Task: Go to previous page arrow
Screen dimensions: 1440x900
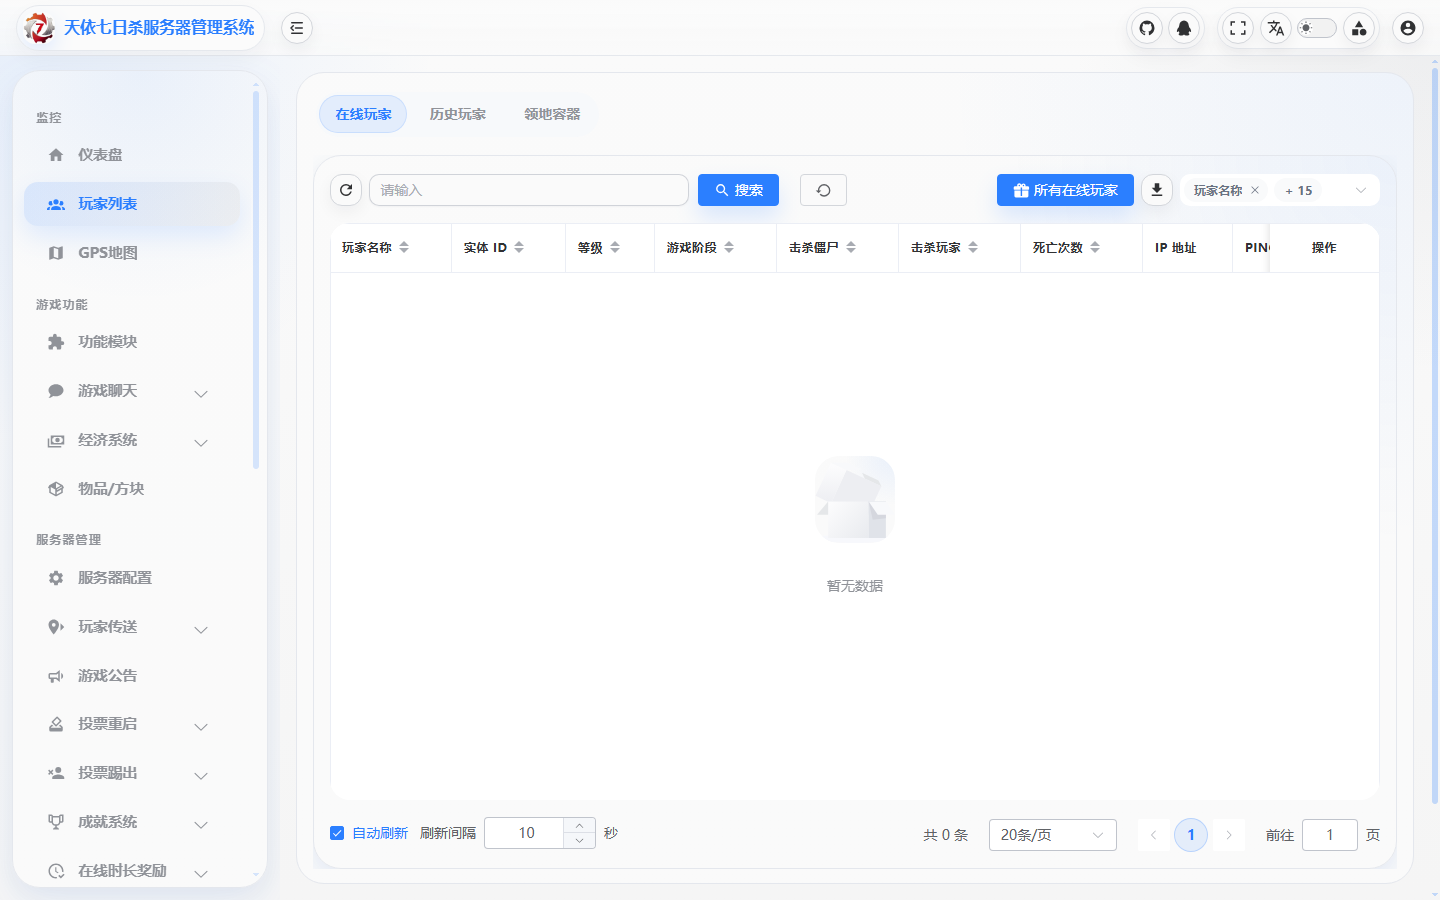Action: click(x=1153, y=835)
